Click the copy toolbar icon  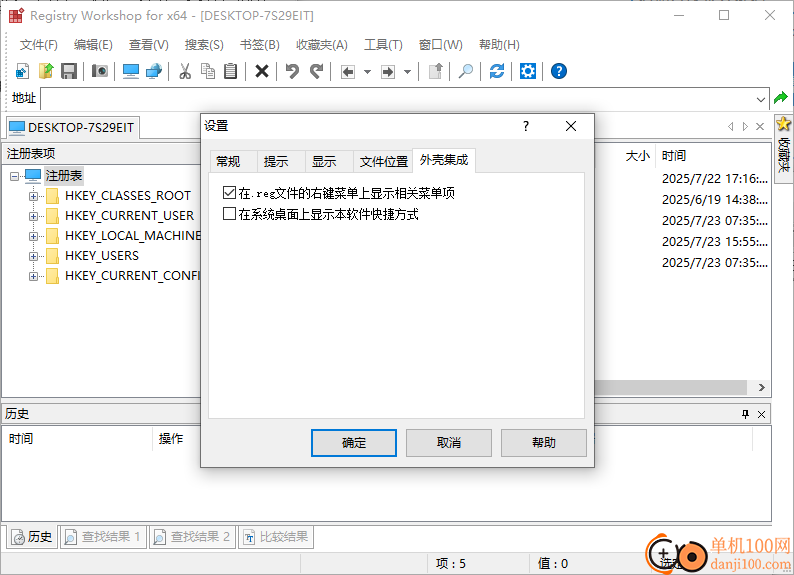coord(208,71)
